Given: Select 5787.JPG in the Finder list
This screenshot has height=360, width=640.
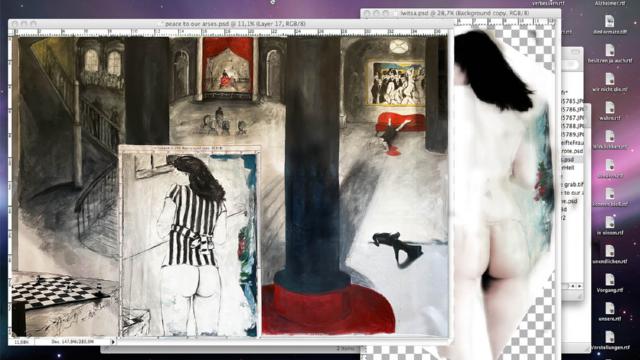Looking at the screenshot, I should tap(573, 118).
